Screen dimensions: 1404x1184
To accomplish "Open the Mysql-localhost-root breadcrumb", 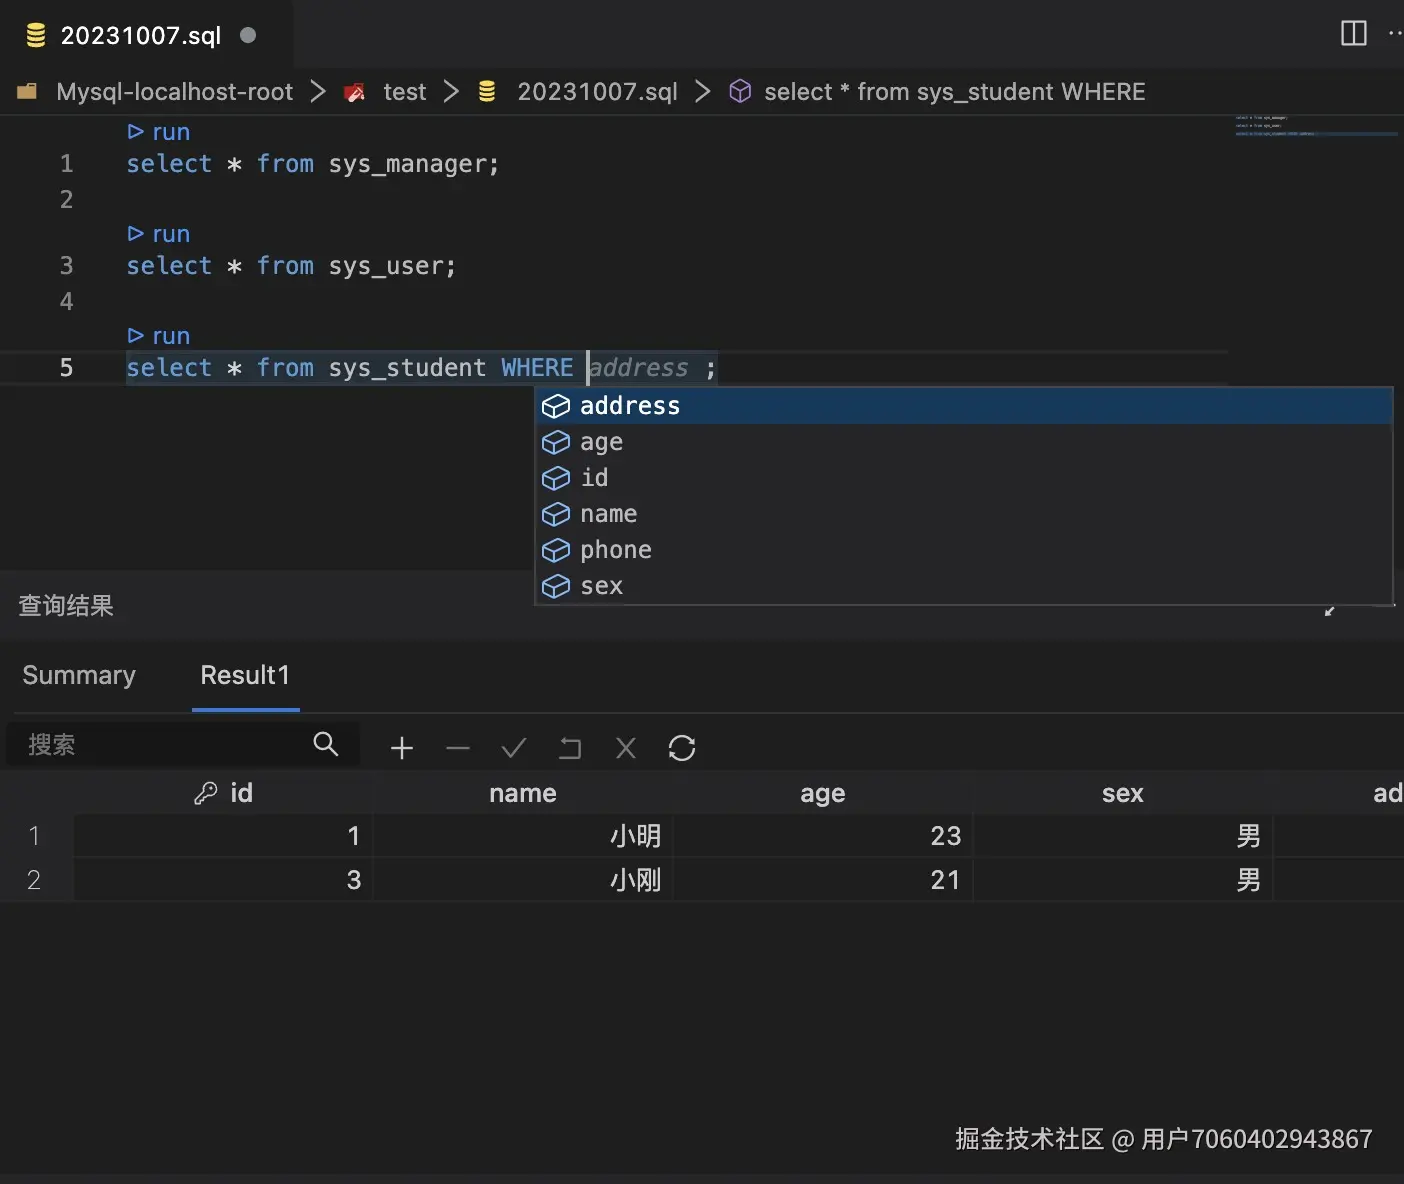I will tap(174, 92).
